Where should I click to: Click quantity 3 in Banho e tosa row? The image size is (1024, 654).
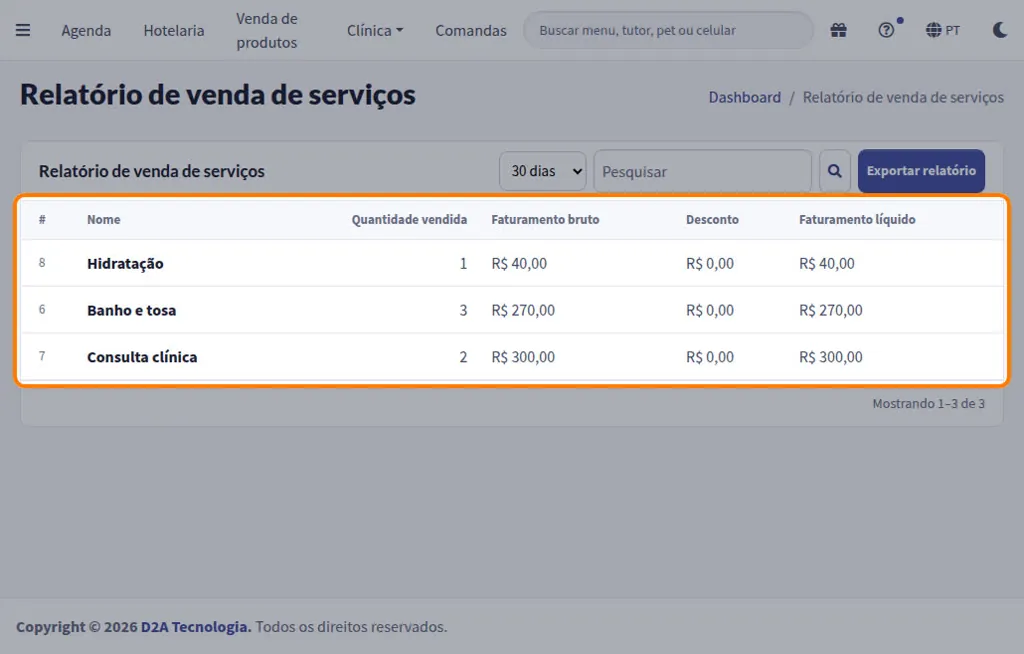point(463,310)
